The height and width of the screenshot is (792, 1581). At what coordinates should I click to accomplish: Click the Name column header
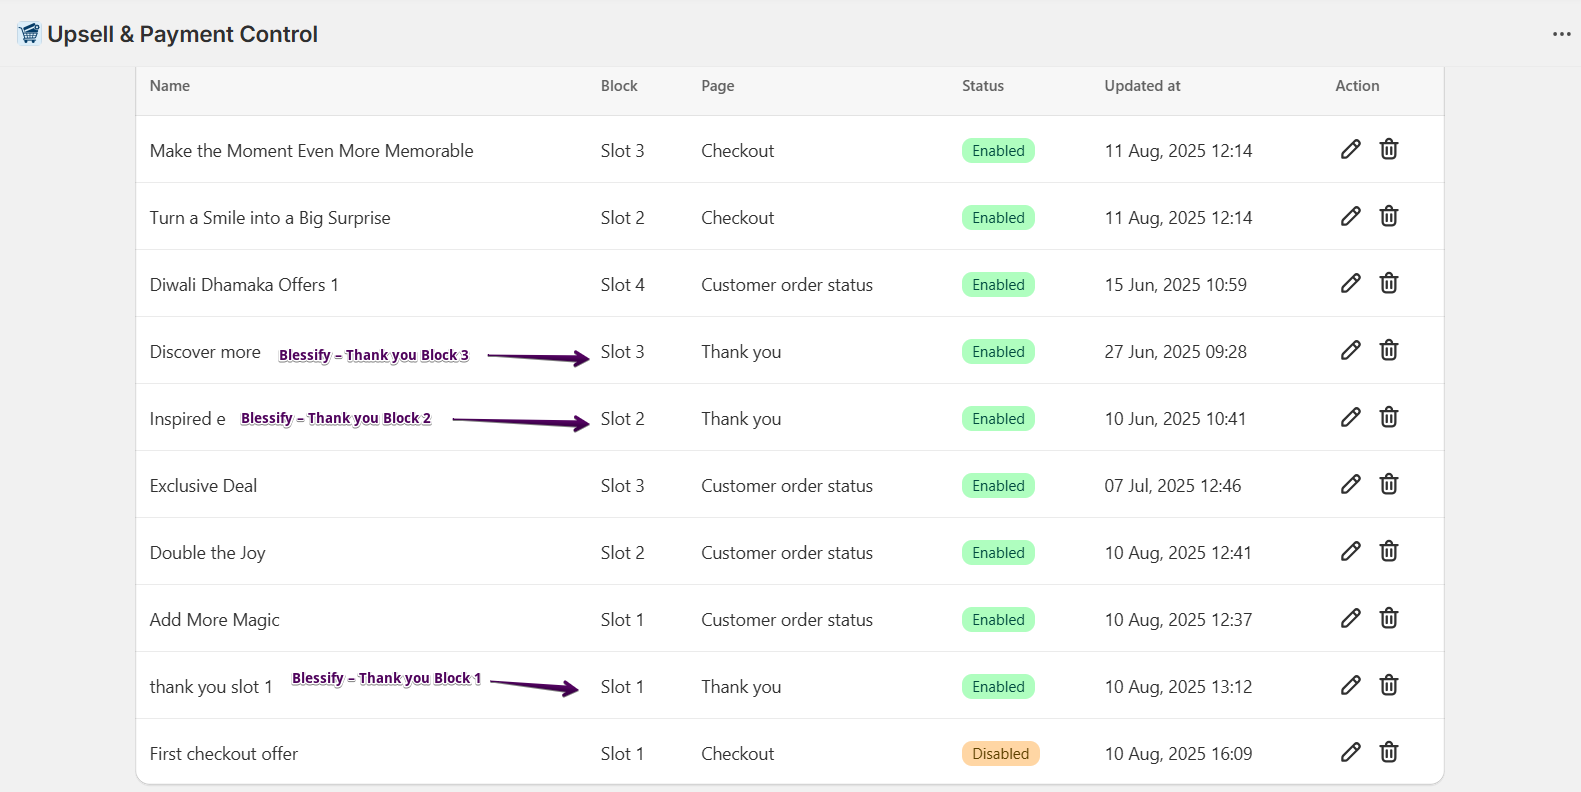click(170, 86)
